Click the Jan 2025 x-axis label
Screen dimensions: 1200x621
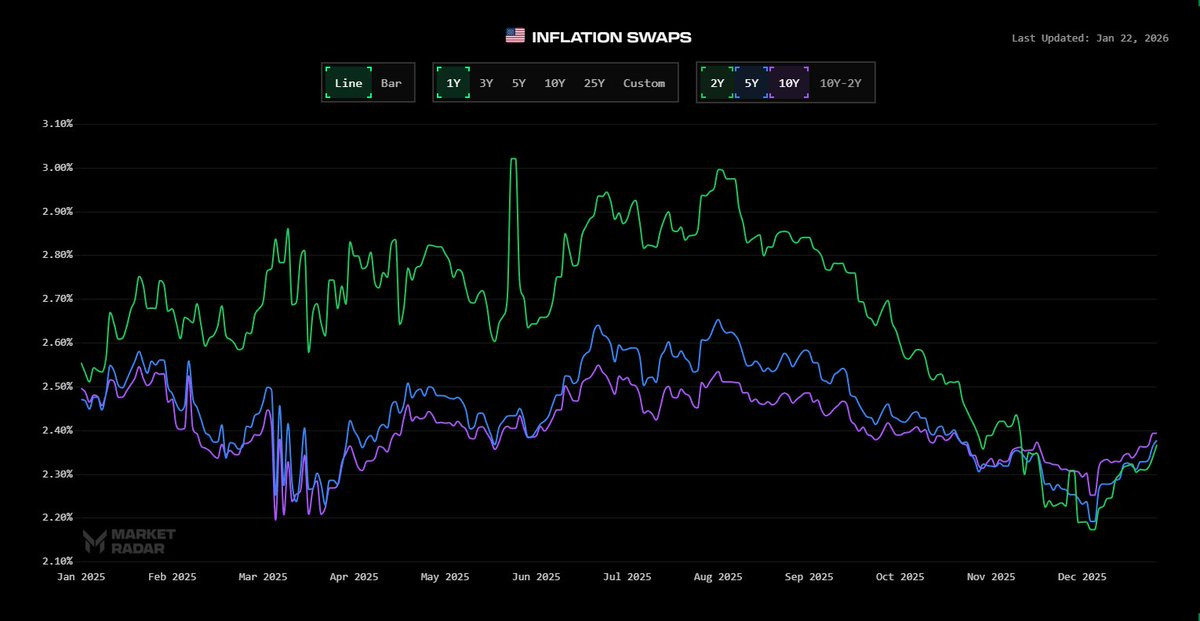pos(80,577)
